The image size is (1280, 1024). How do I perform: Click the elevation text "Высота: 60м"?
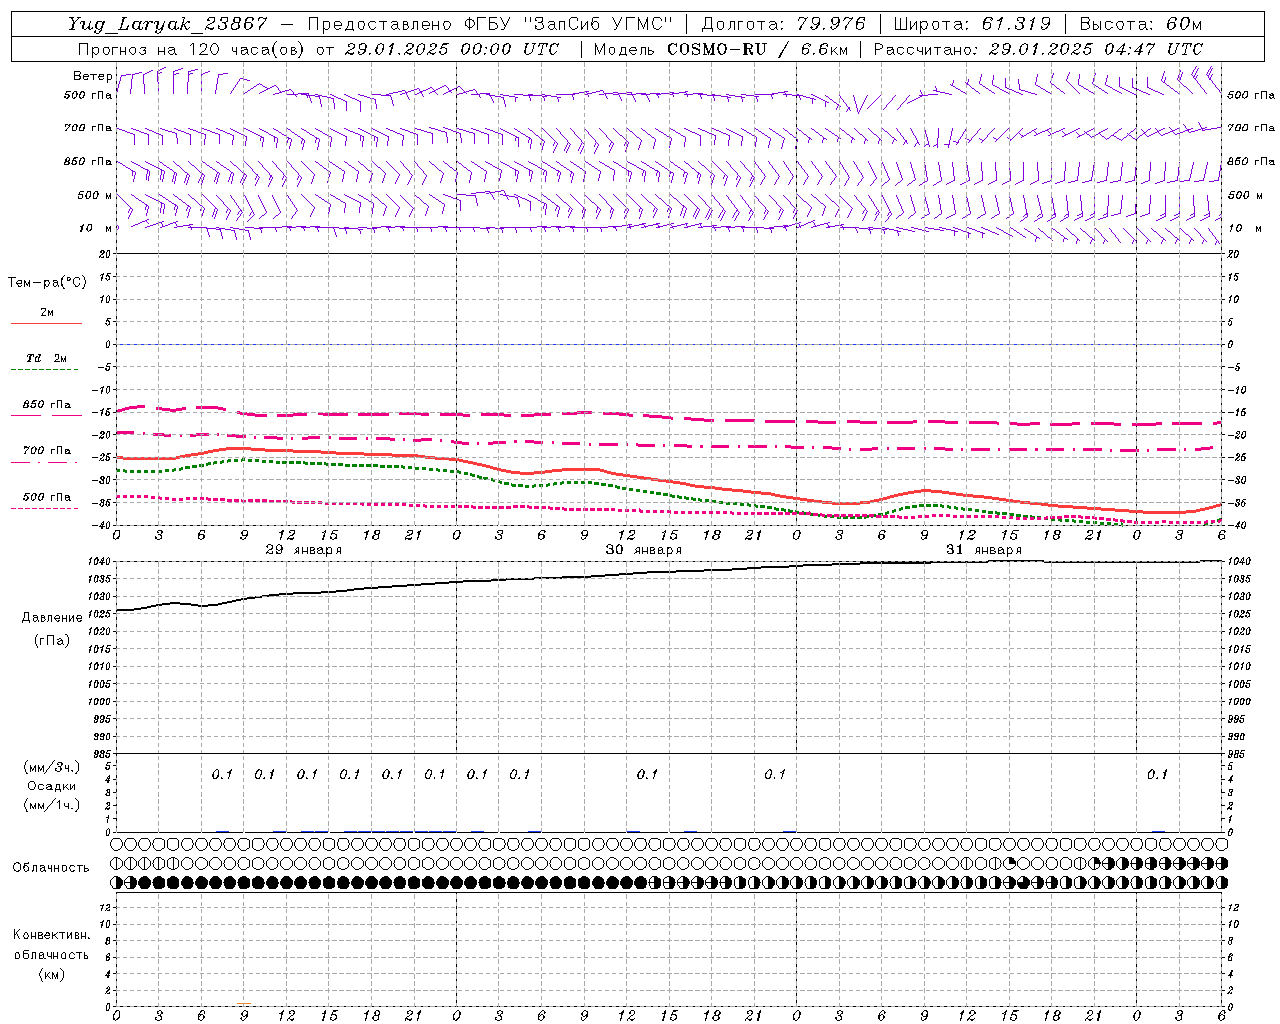pos(1141,24)
